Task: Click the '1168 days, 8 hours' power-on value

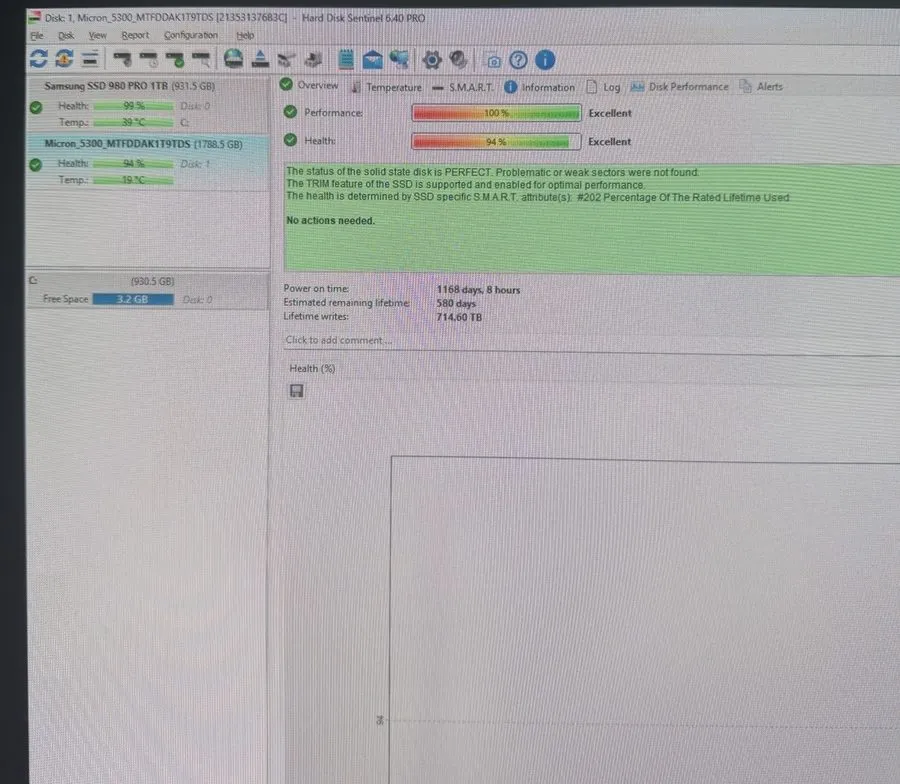Action: (x=478, y=290)
